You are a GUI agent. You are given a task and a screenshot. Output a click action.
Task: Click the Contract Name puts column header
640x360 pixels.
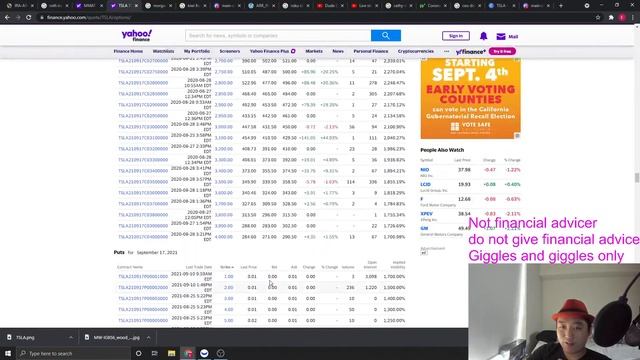point(130,267)
